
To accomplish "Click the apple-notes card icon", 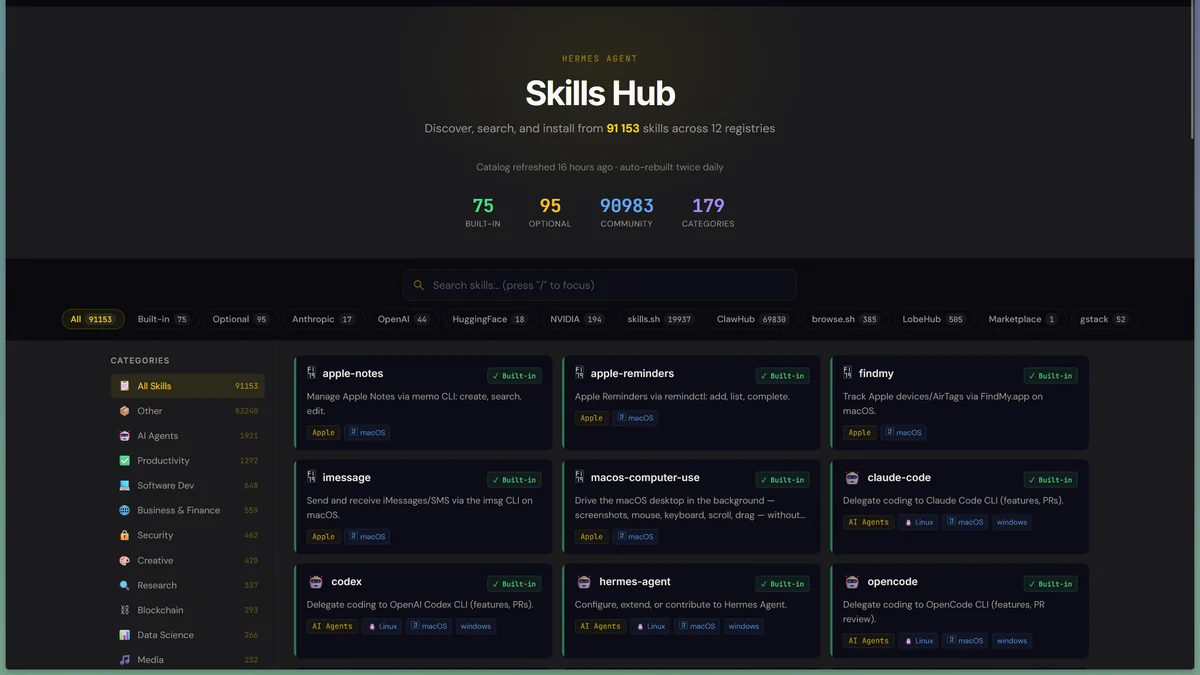I will (x=312, y=373).
